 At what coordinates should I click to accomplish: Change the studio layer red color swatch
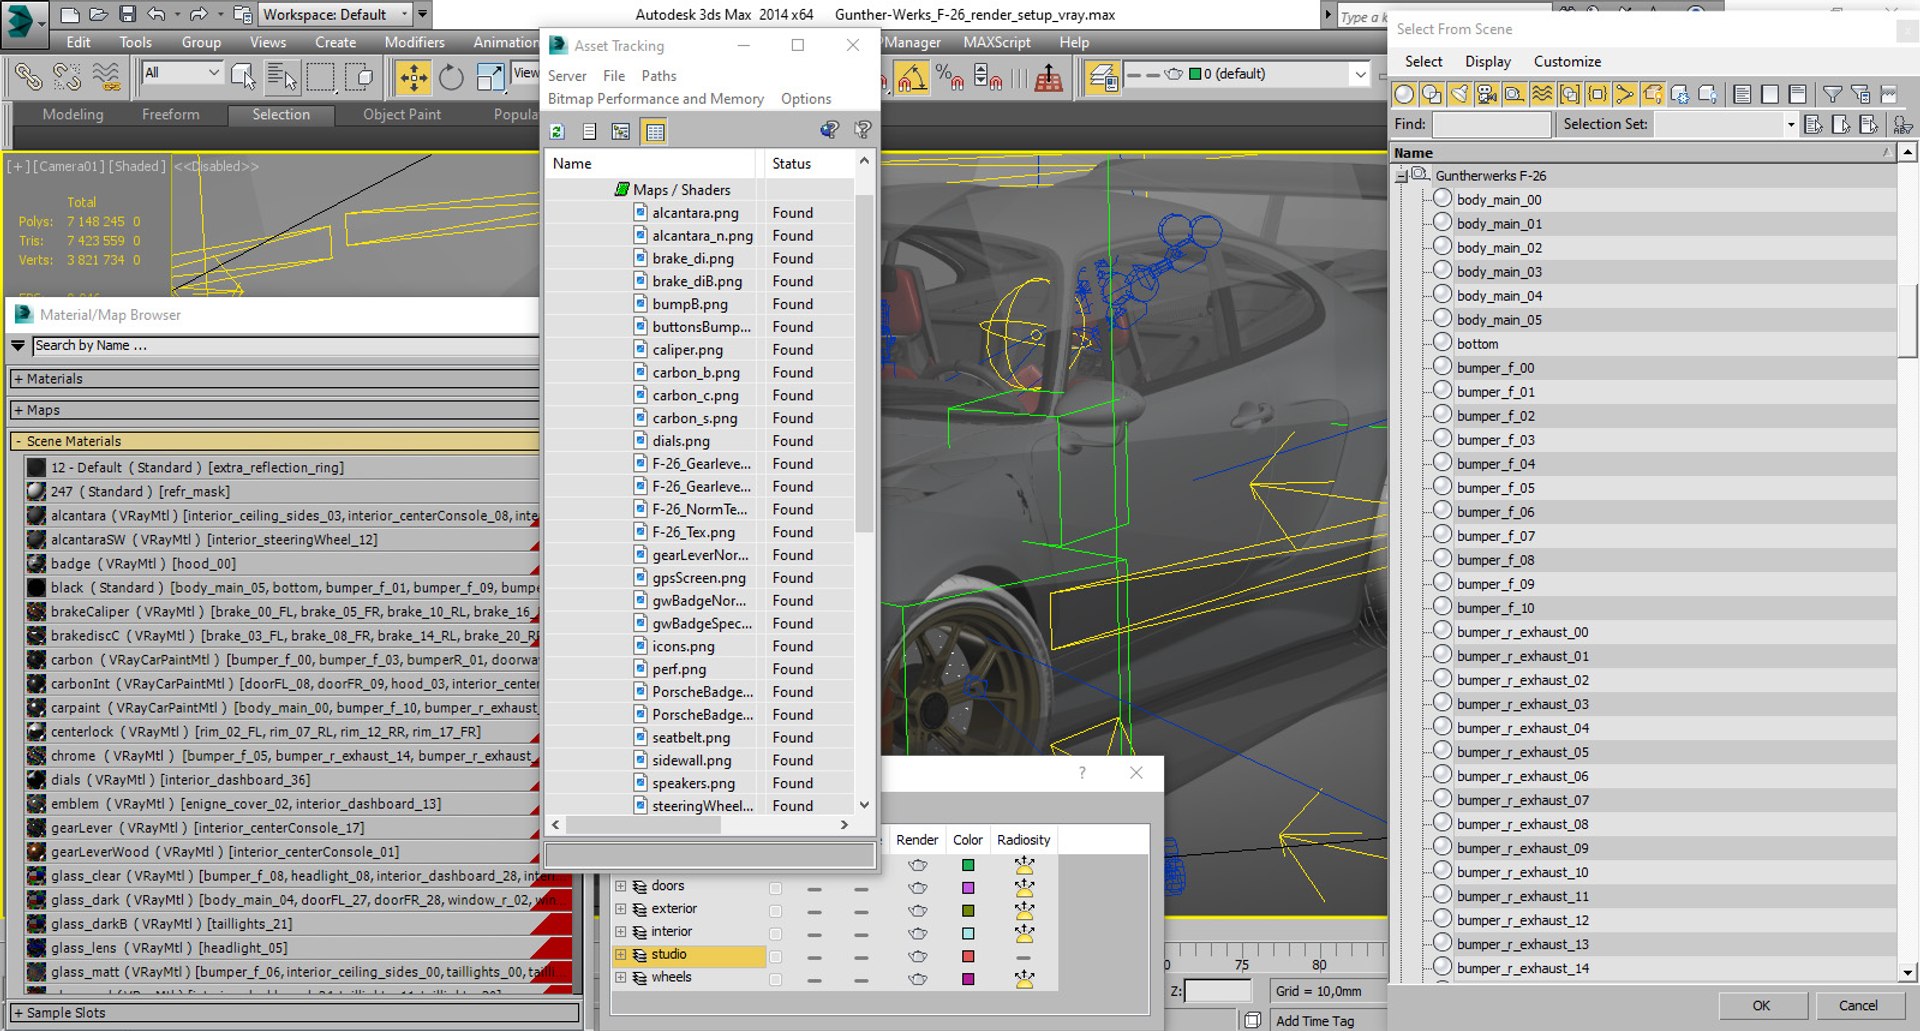[968, 957]
